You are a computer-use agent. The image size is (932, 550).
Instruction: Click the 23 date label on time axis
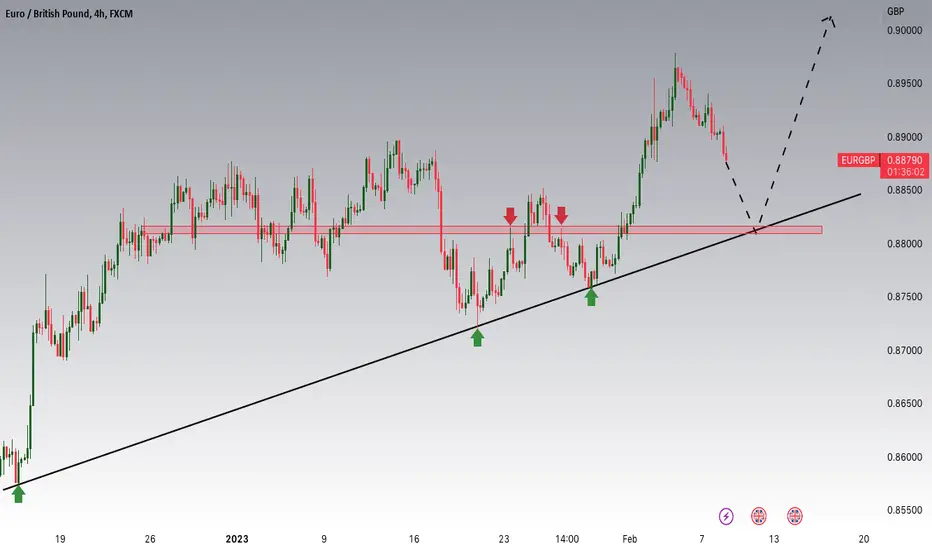[503, 539]
